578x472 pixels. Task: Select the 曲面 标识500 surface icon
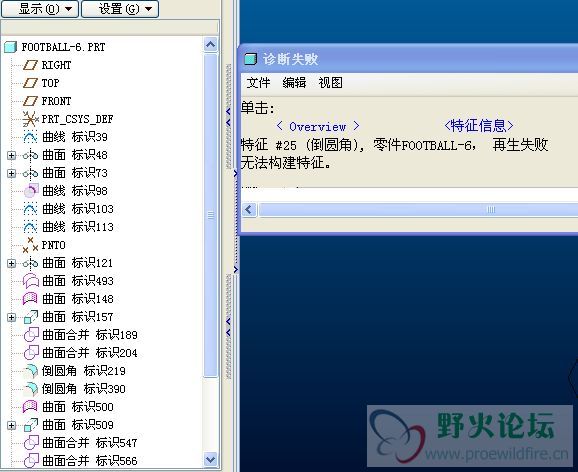(31, 407)
